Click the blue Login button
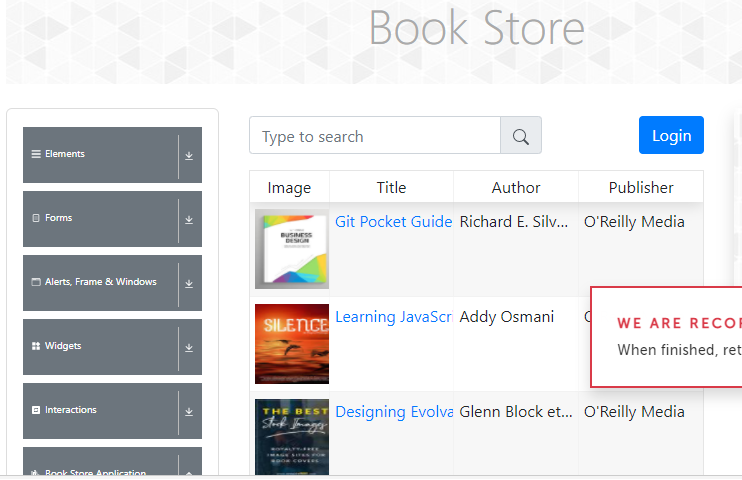The width and height of the screenshot is (742, 480). click(x=671, y=135)
